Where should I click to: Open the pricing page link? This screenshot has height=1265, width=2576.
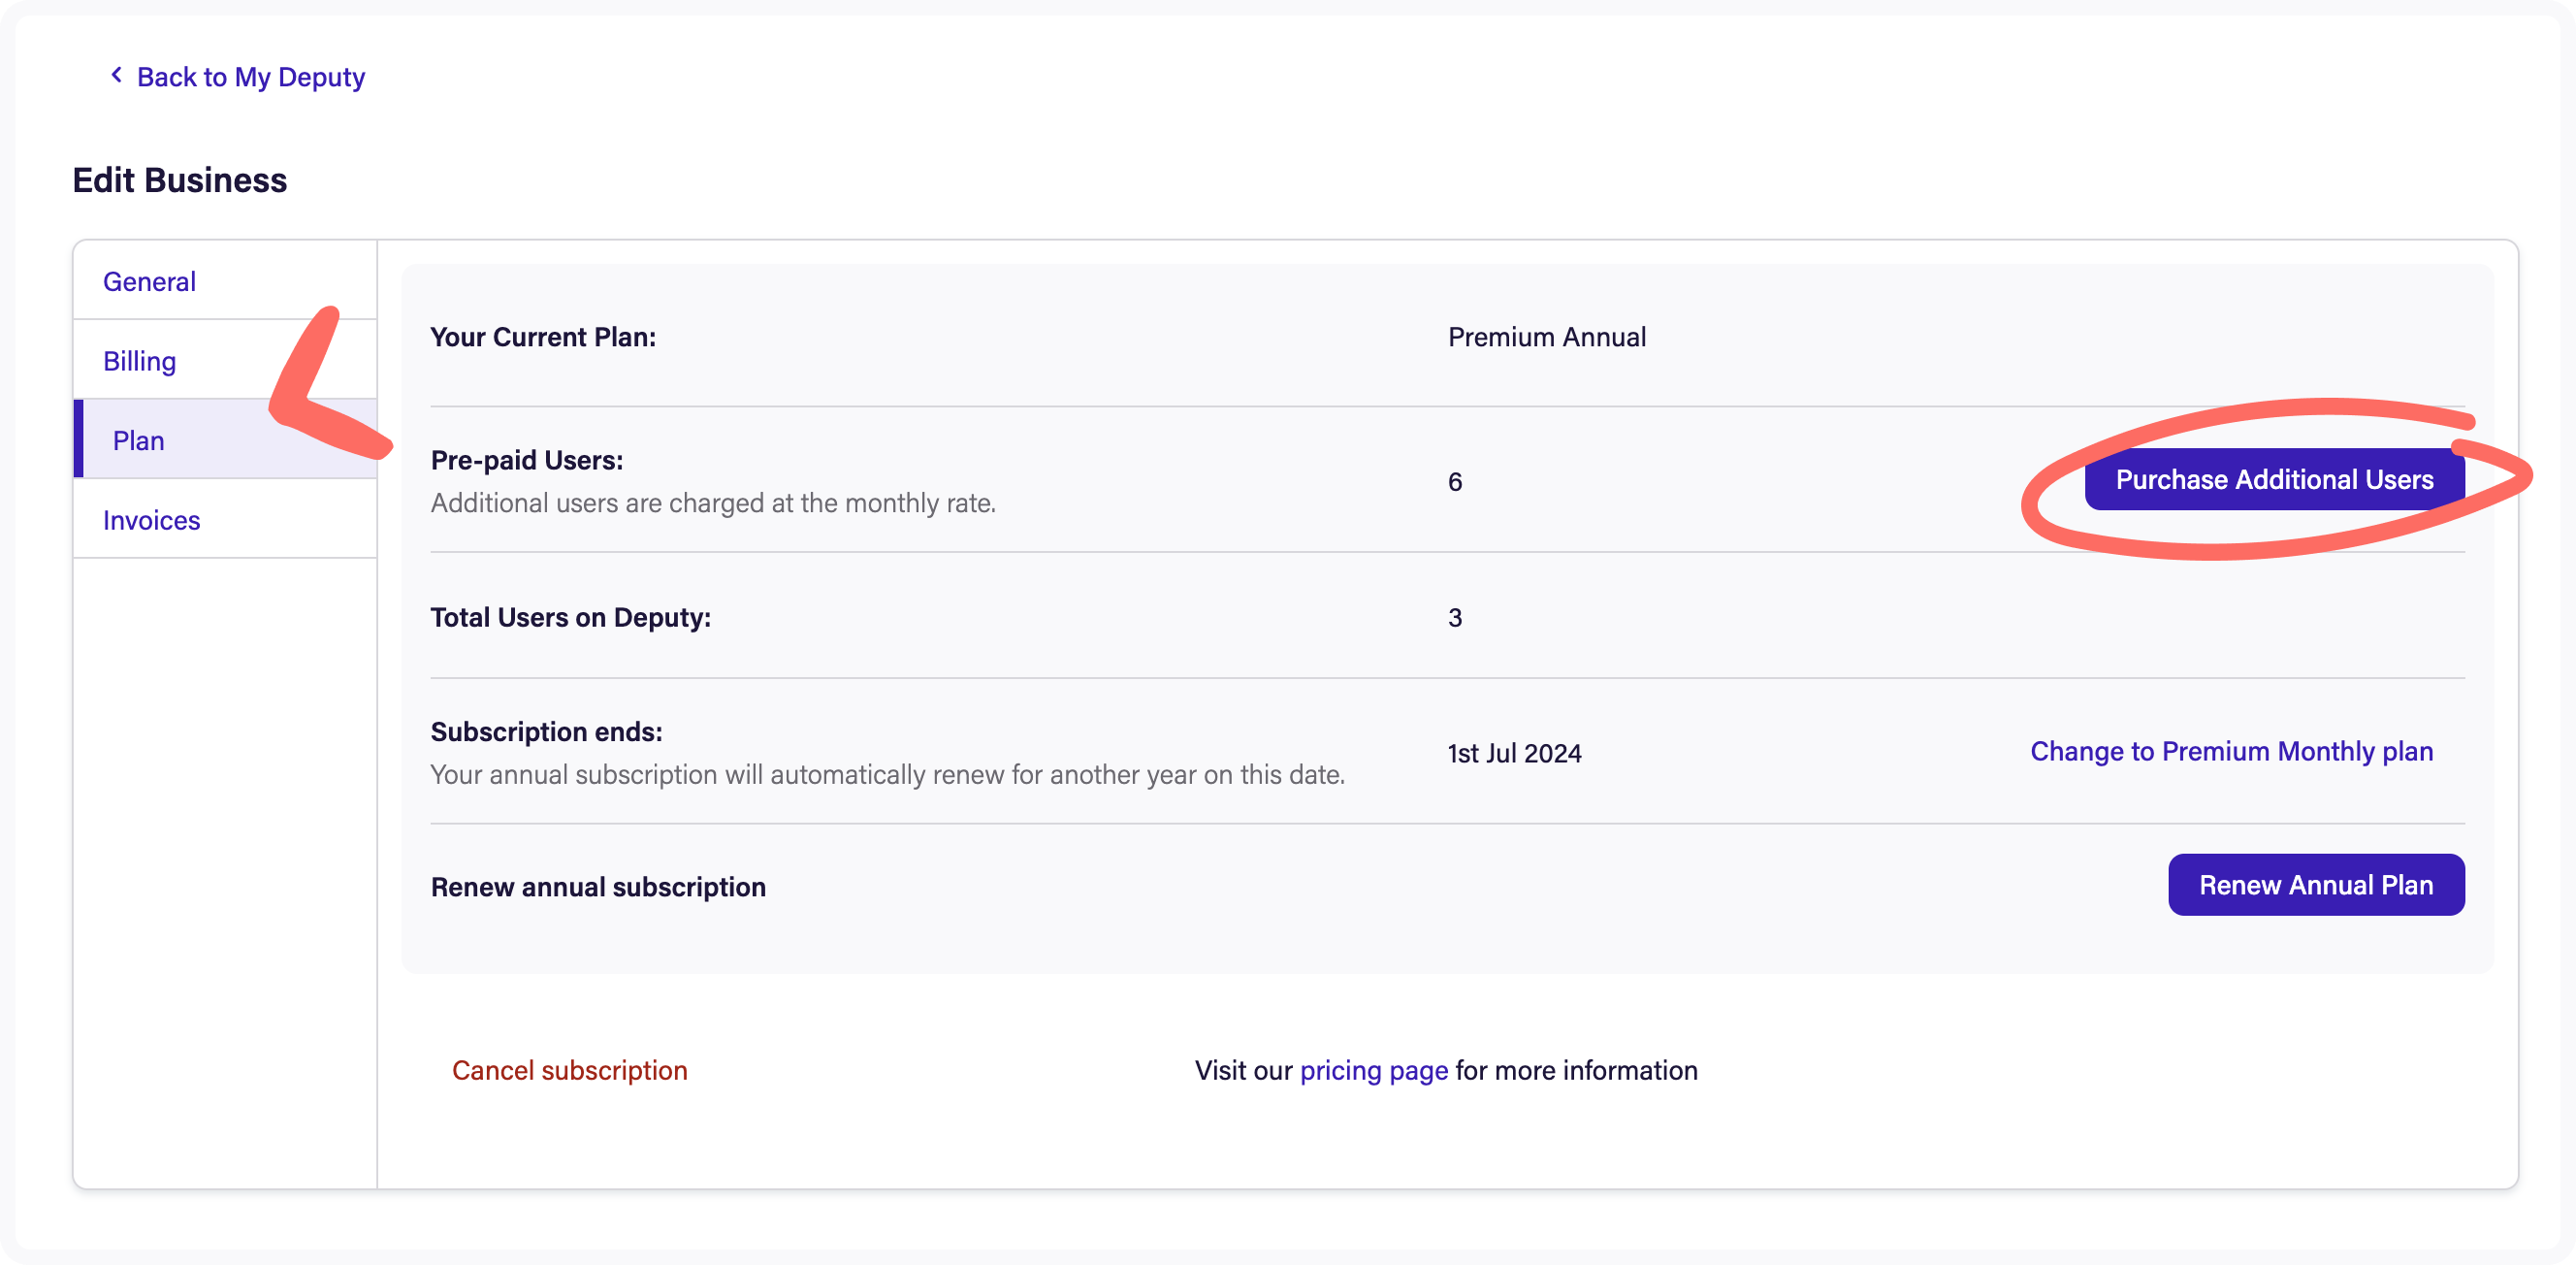1373,1070
